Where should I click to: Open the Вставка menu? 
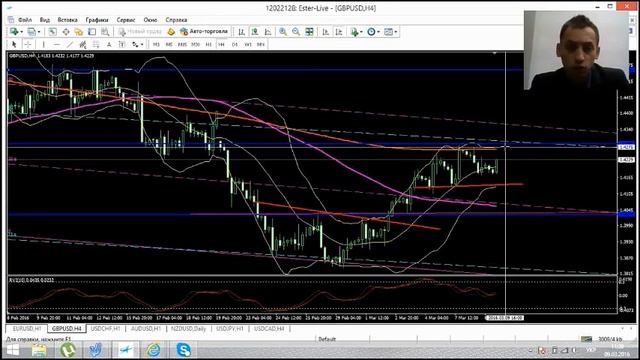point(67,20)
